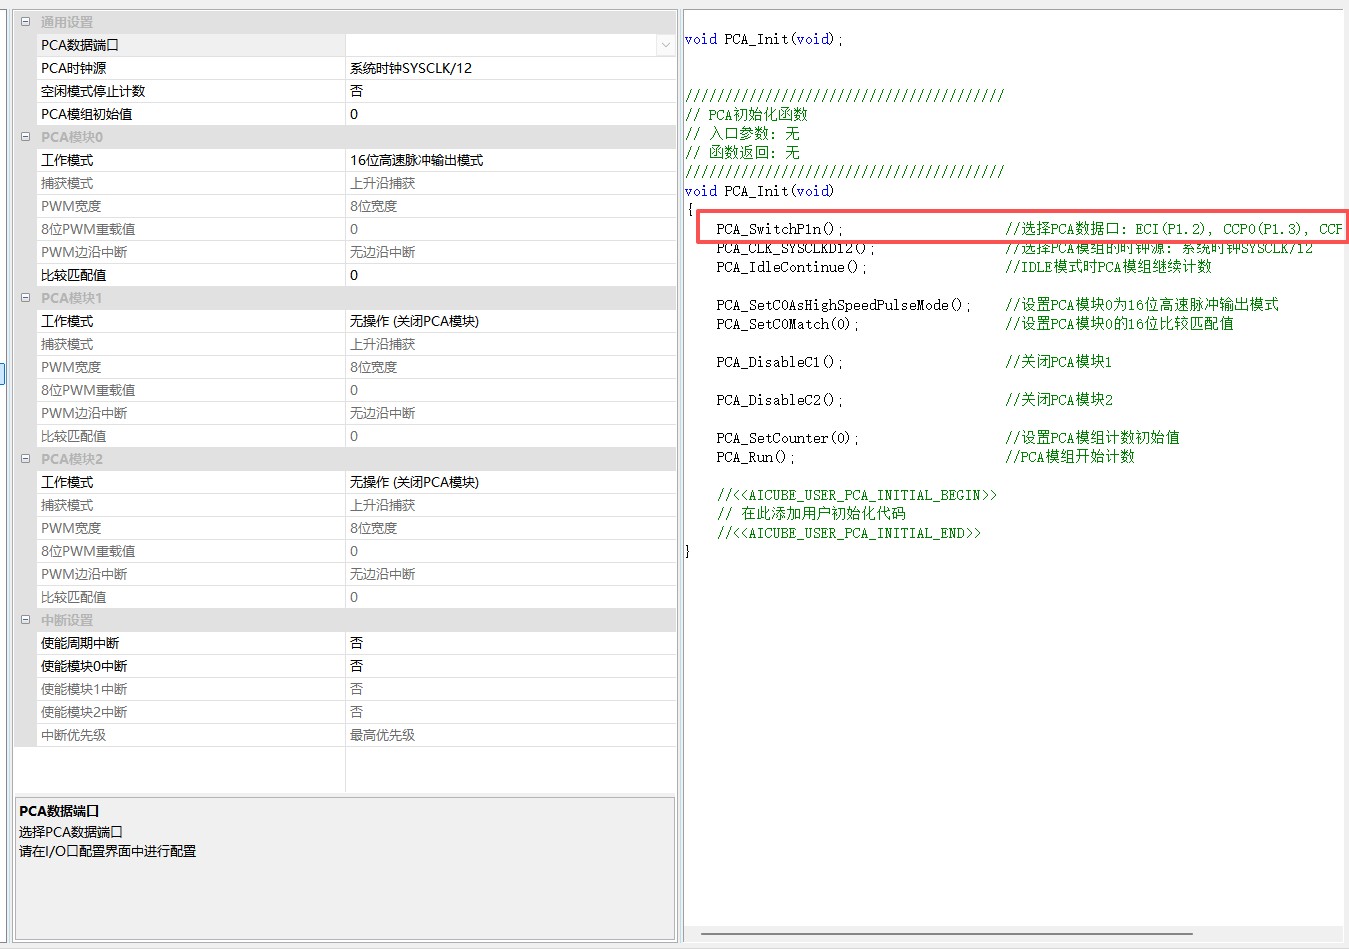Click the 空闲模式停止计数 value field
Viewport: 1349px width, 949px height.
coord(510,91)
